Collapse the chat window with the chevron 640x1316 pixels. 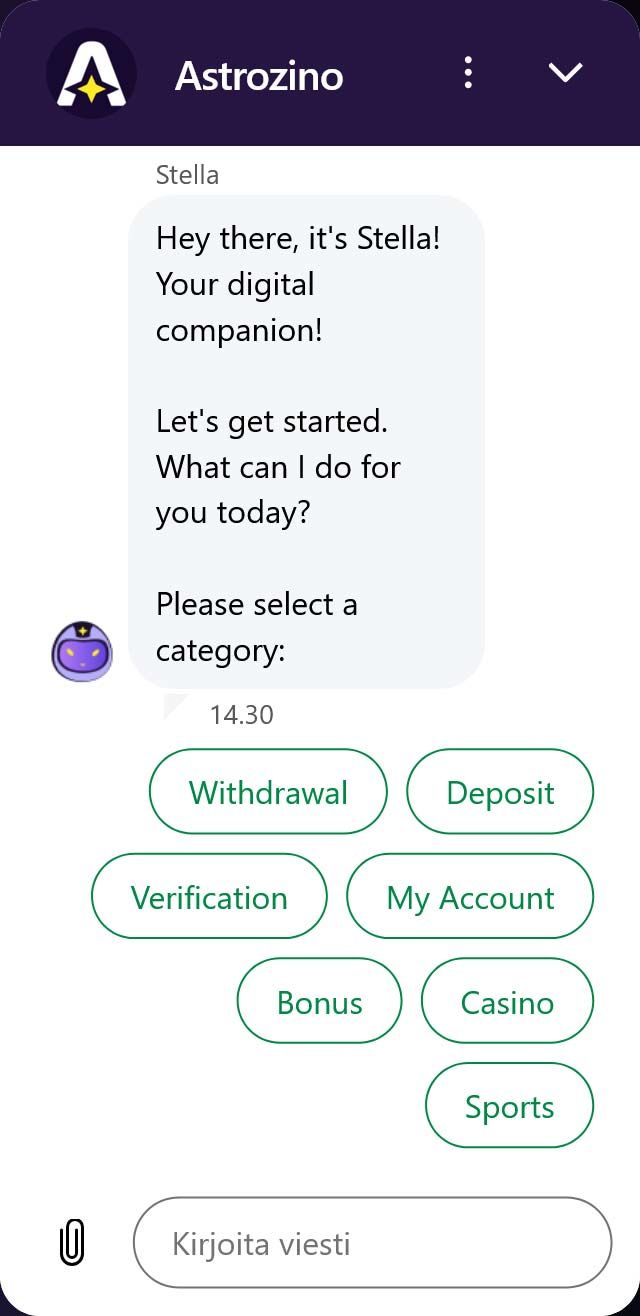566,73
